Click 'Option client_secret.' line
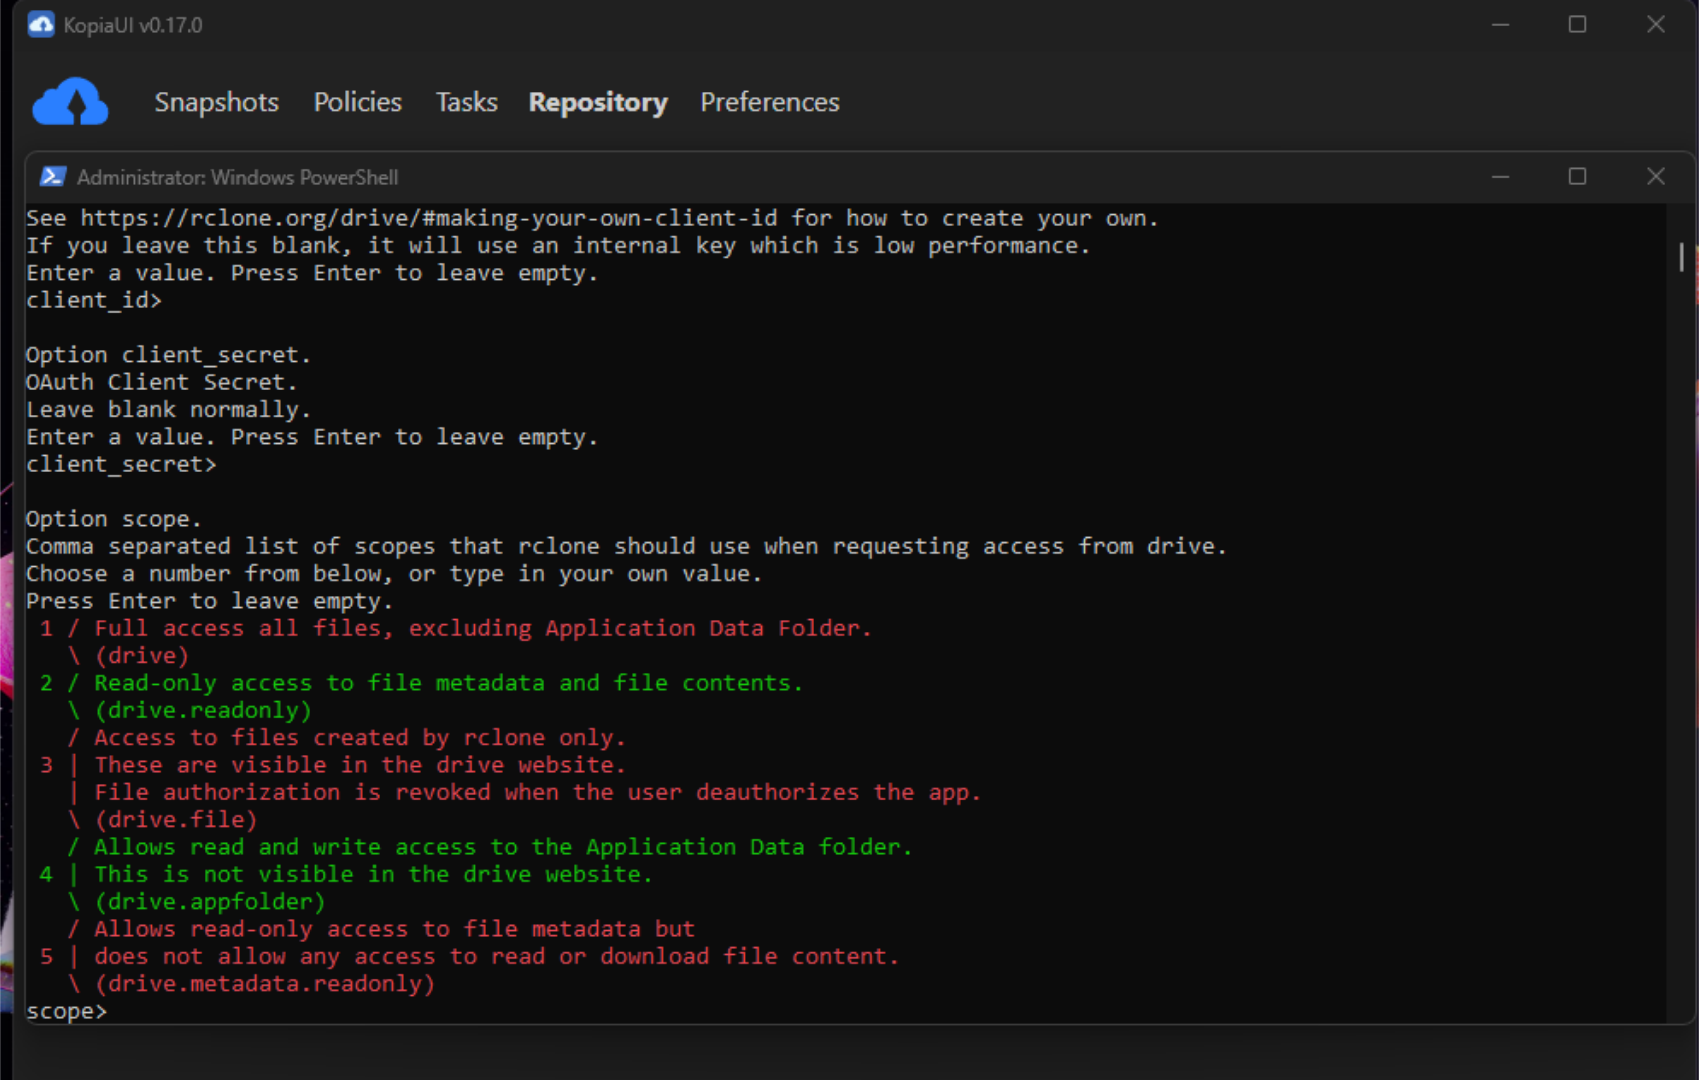1699x1080 pixels. pos(168,355)
